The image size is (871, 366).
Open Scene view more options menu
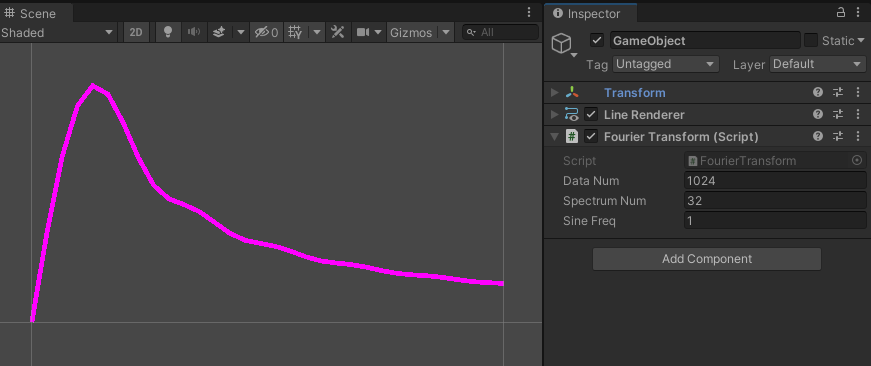[529, 13]
